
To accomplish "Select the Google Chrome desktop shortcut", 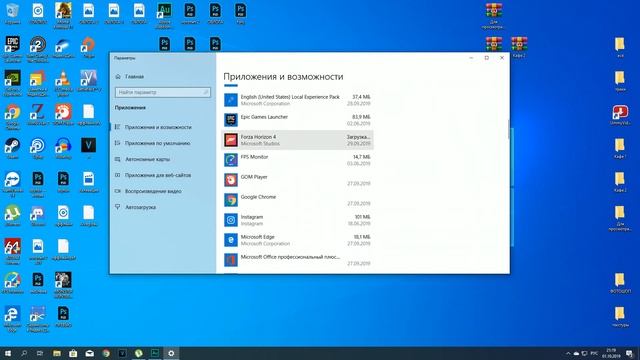I will (12, 116).
